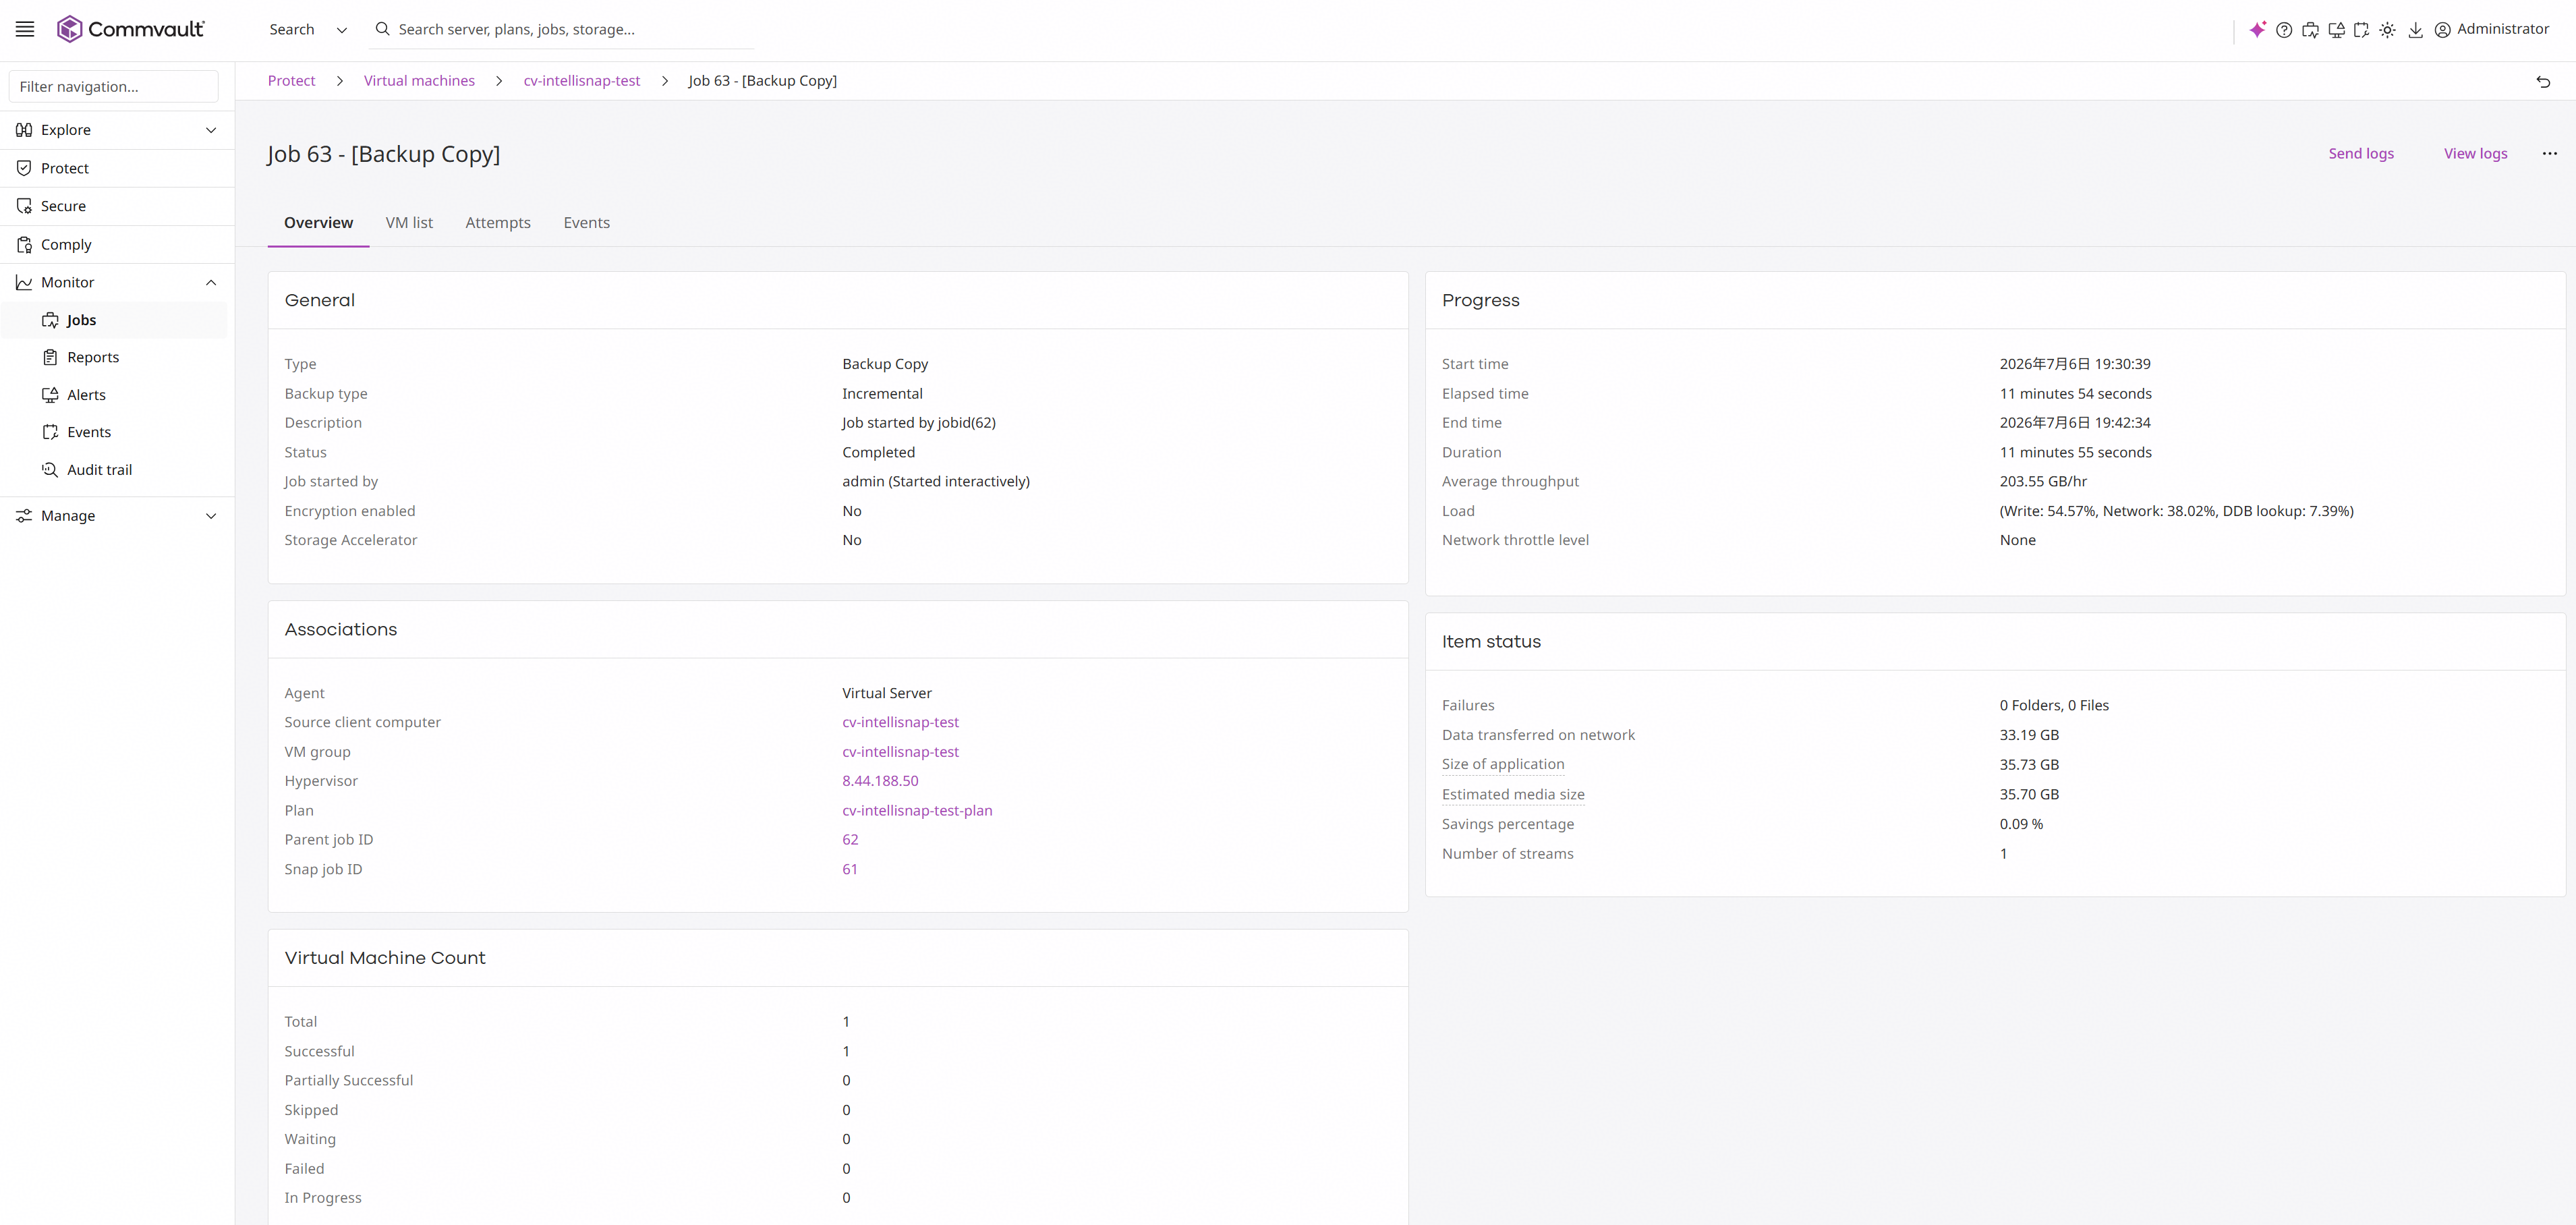The image size is (2576, 1225).
Task: Click the 0 Folders, 0 Files failures value
Action: click(2054, 705)
